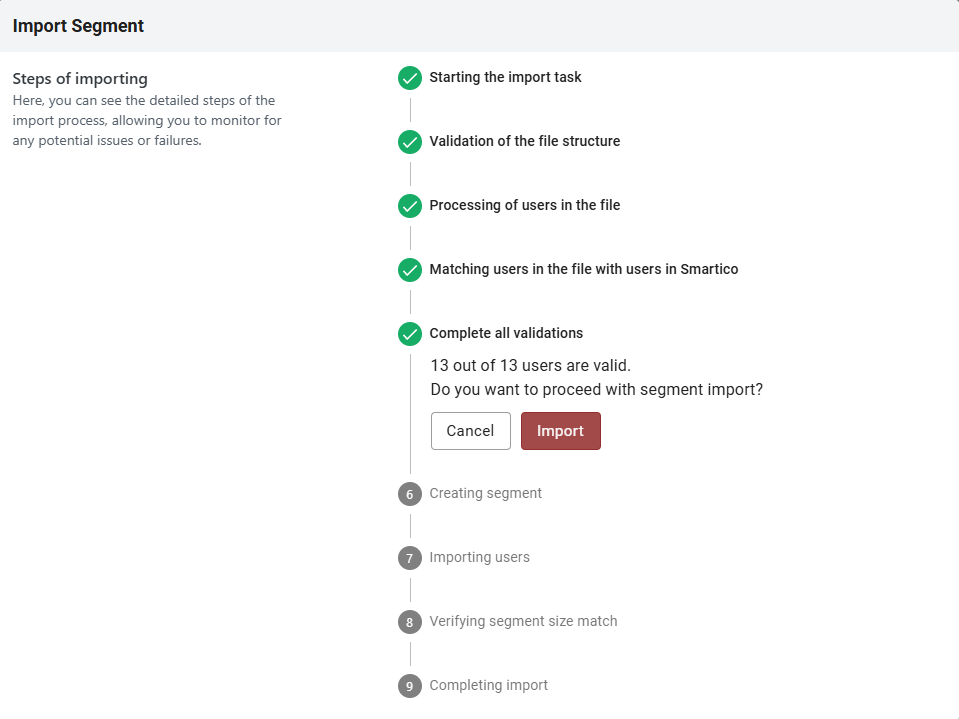Click the step 9 circle for Completing import
This screenshot has height=719, width=959.
[x=409, y=686]
